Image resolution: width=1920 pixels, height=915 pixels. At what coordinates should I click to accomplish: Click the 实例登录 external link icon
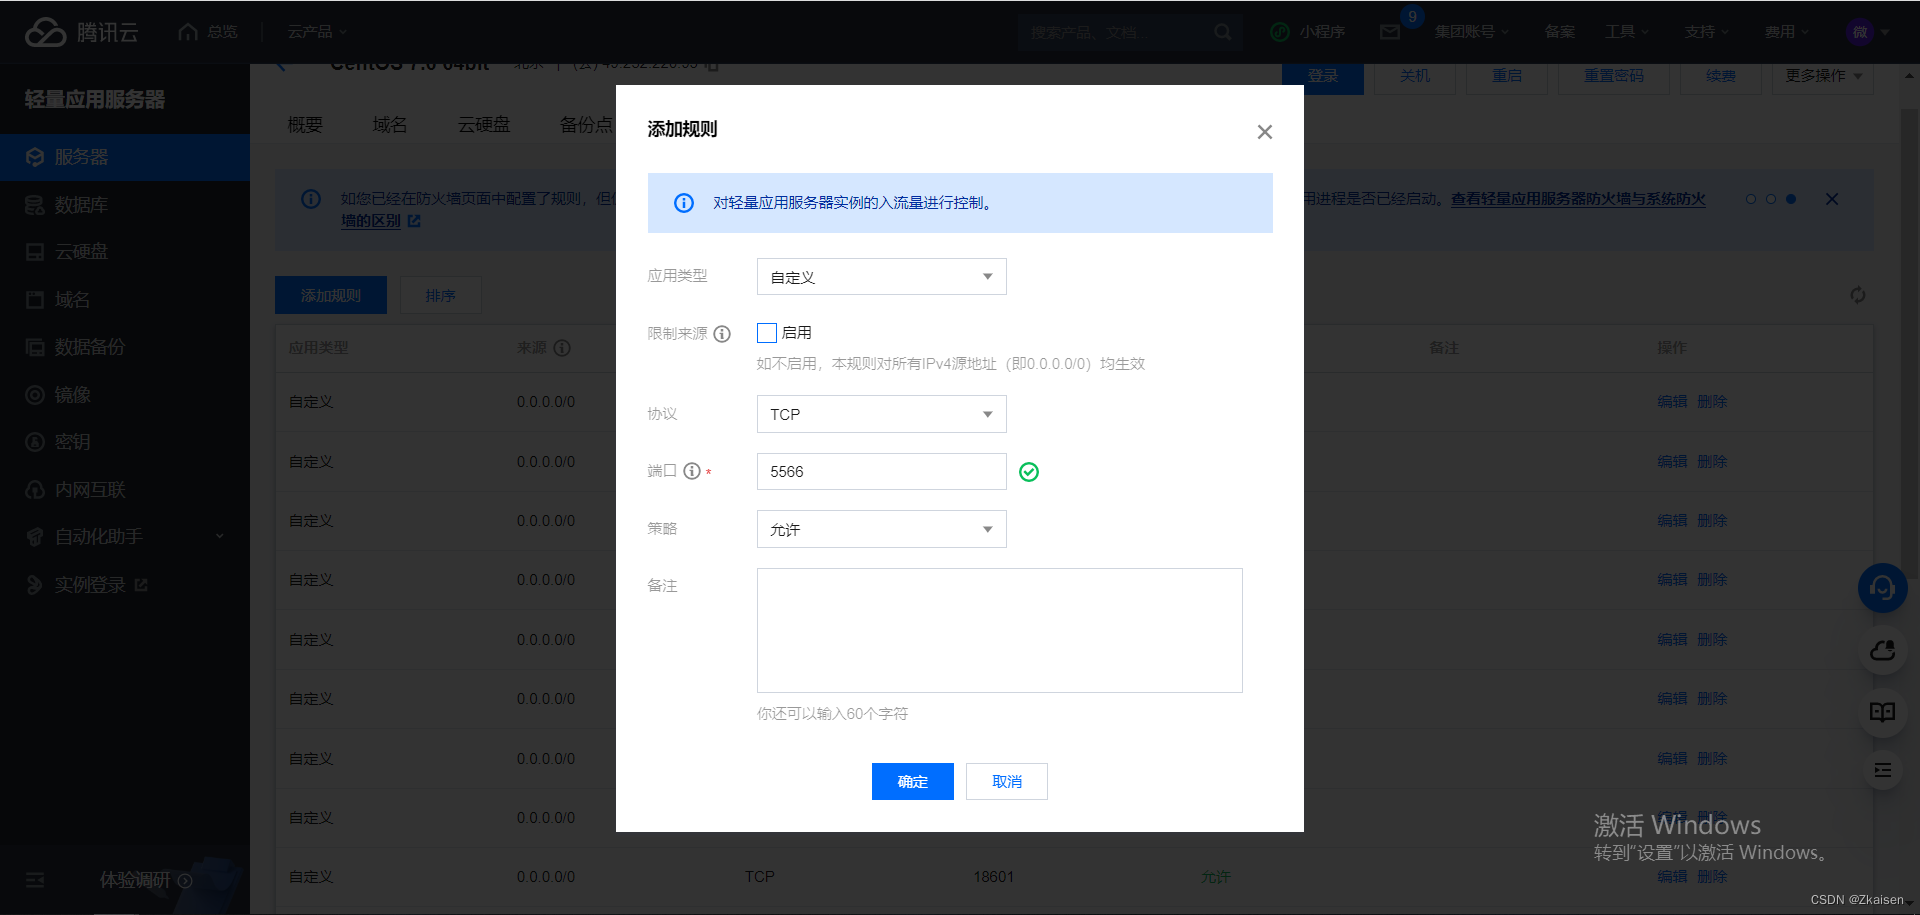pos(141,585)
